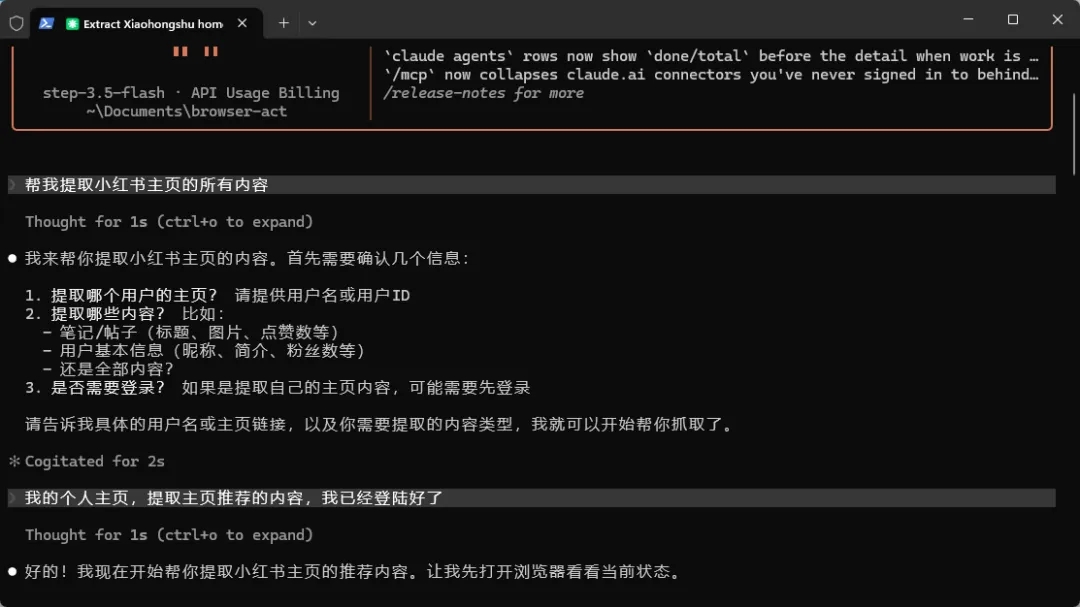Click the '用户基本信息' bullet line
The image size is (1080, 607).
[203, 351]
